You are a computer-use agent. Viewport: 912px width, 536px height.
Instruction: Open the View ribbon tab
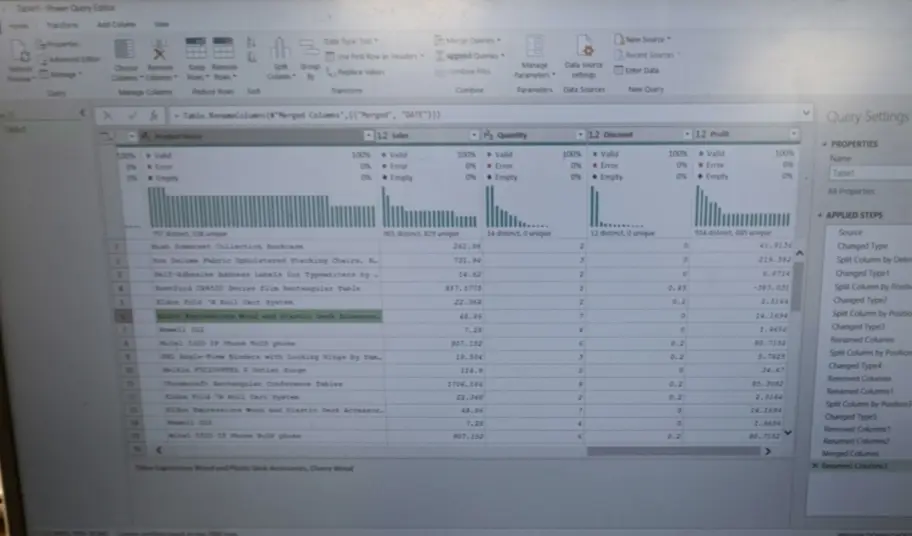161,24
